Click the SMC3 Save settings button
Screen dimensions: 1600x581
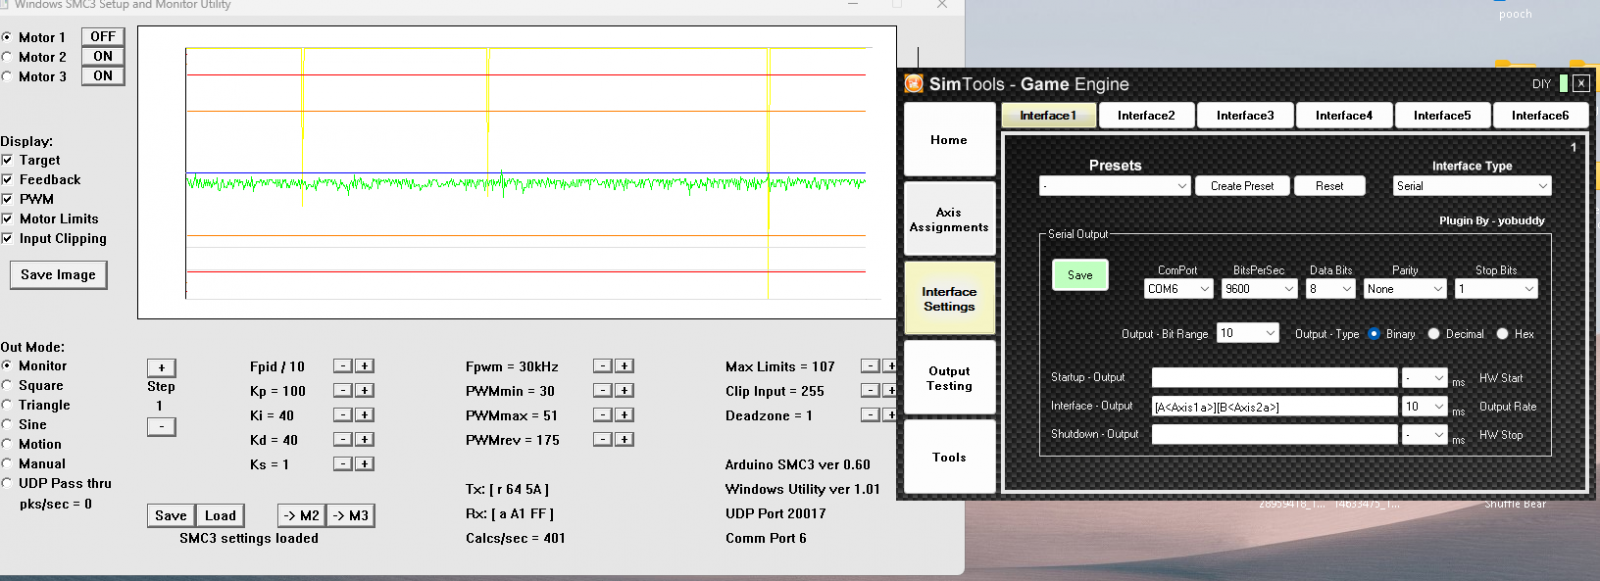point(171,516)
